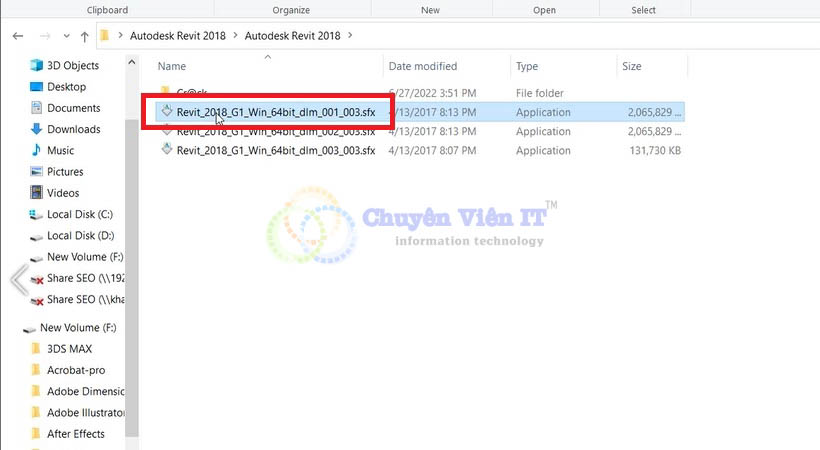Click the Pictures icon in sidebar

(36, 172)
